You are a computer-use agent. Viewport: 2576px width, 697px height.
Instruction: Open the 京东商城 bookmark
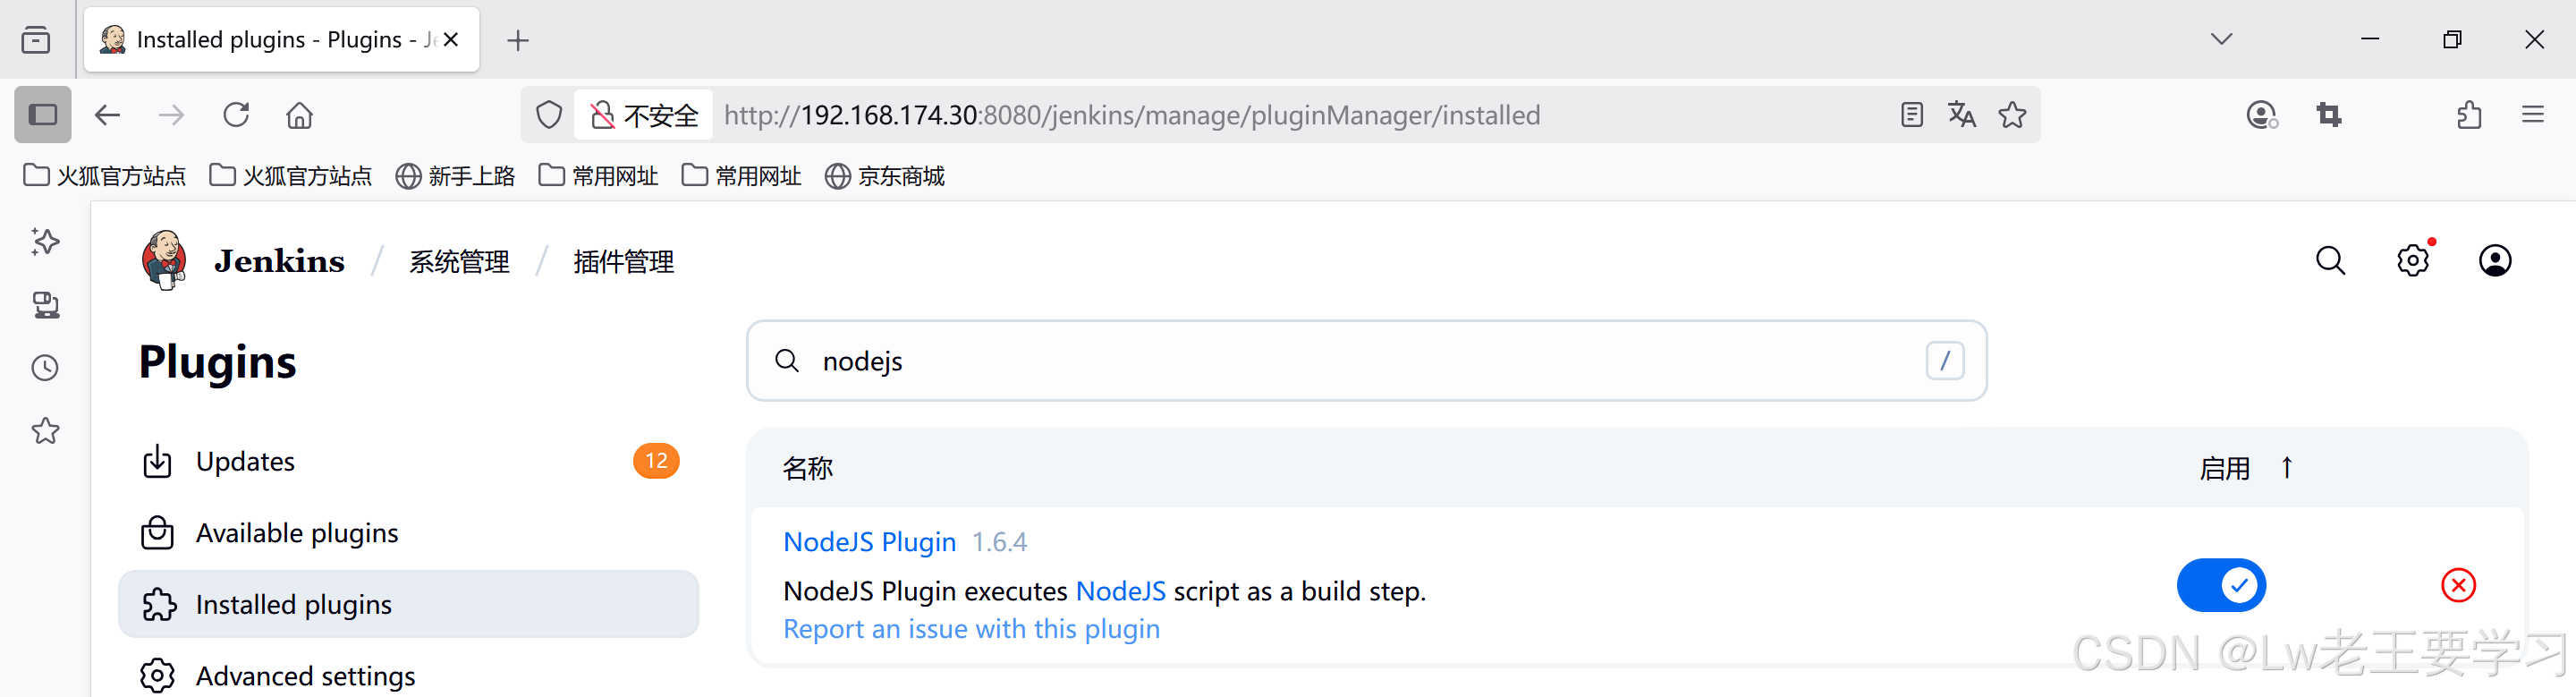tap(885, 176)
